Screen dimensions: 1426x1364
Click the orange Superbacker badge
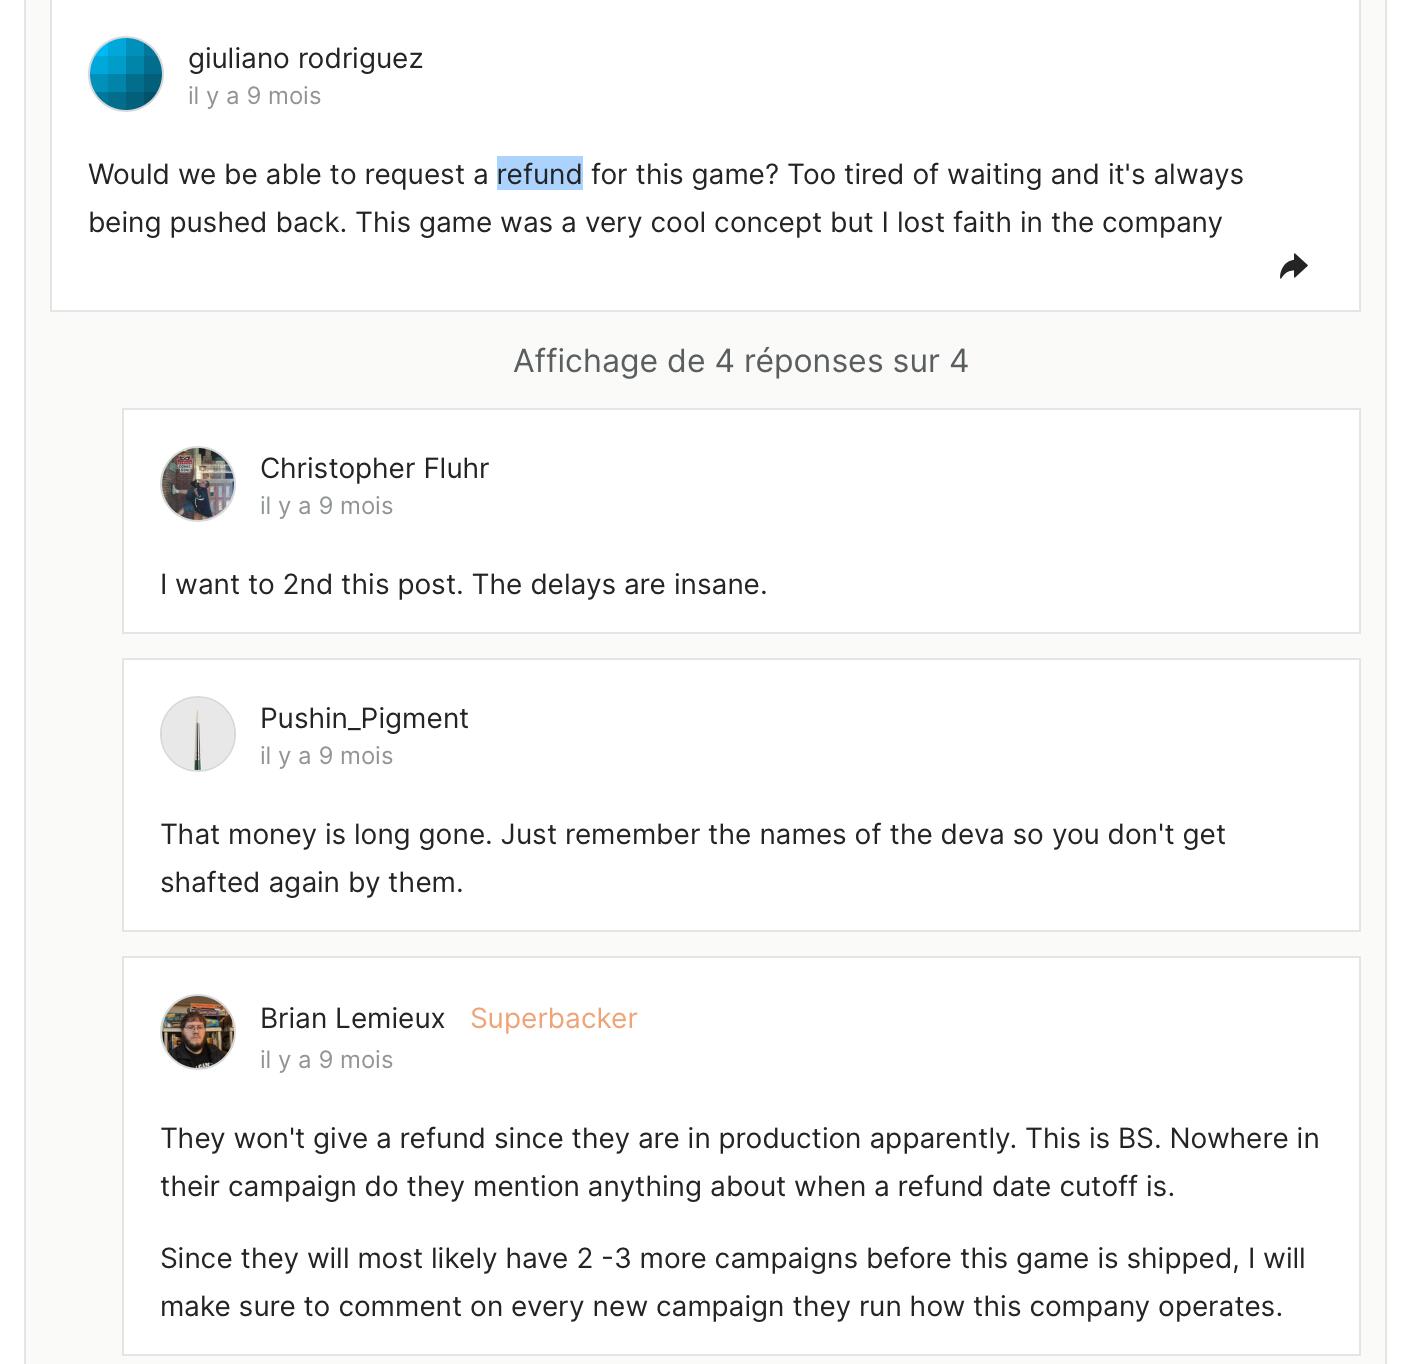[x=554, y=1018]
